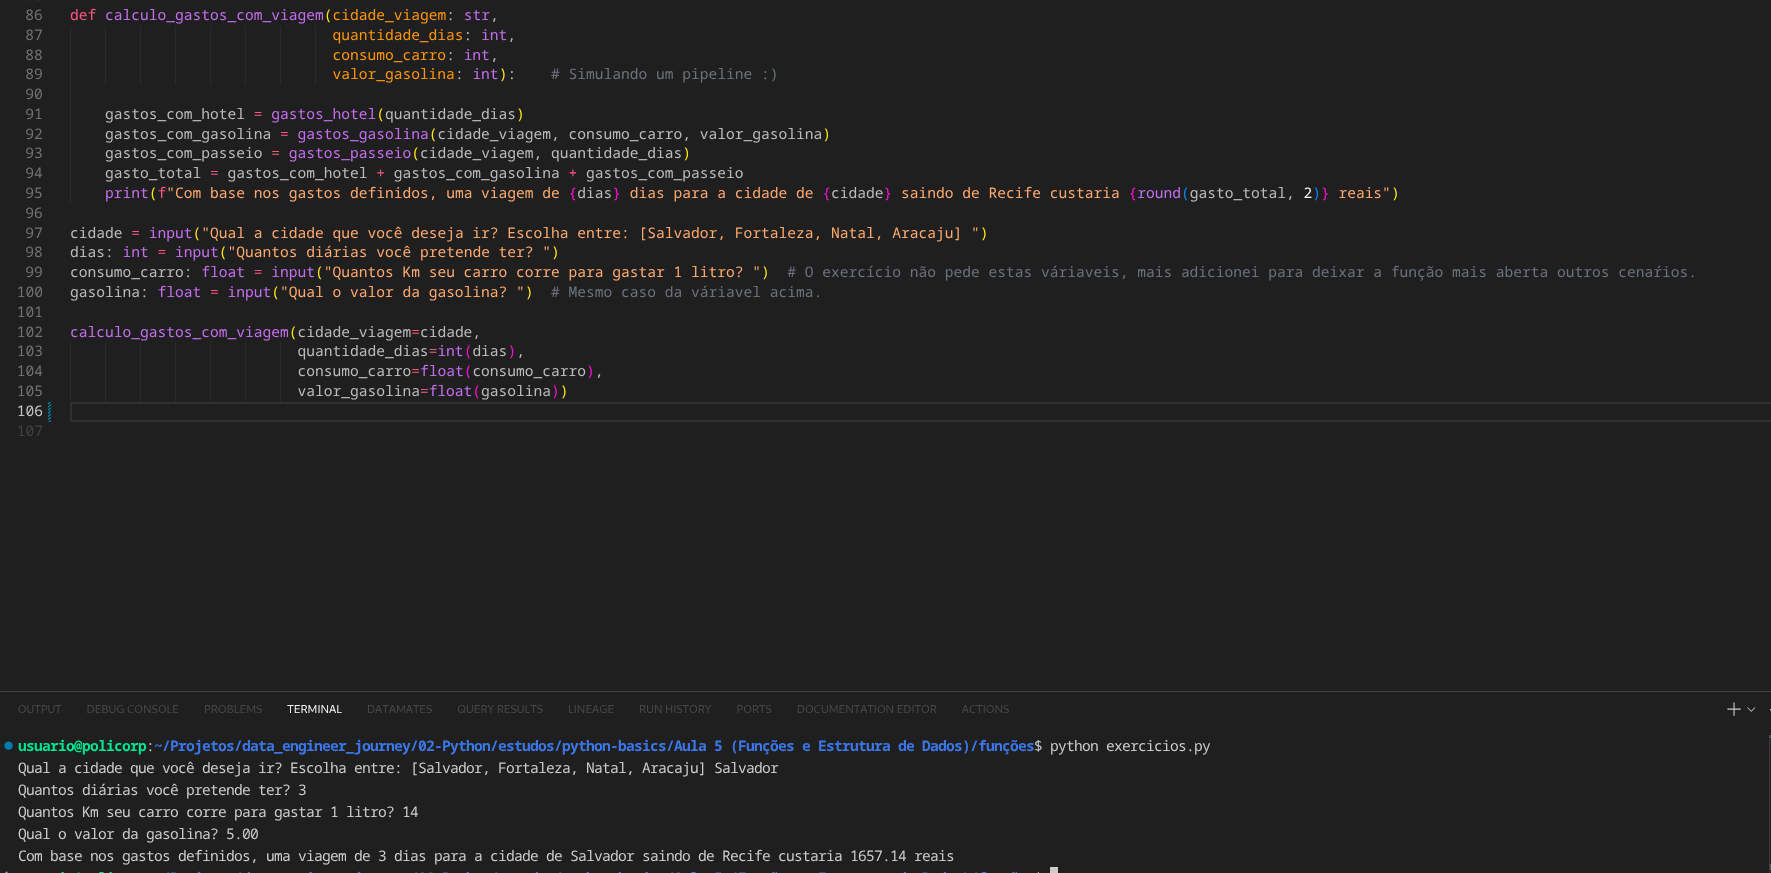The image size is (1771, 873).
Task: Click terminal answer "Salvador" on the city line
Action: (x=746, y=768)
